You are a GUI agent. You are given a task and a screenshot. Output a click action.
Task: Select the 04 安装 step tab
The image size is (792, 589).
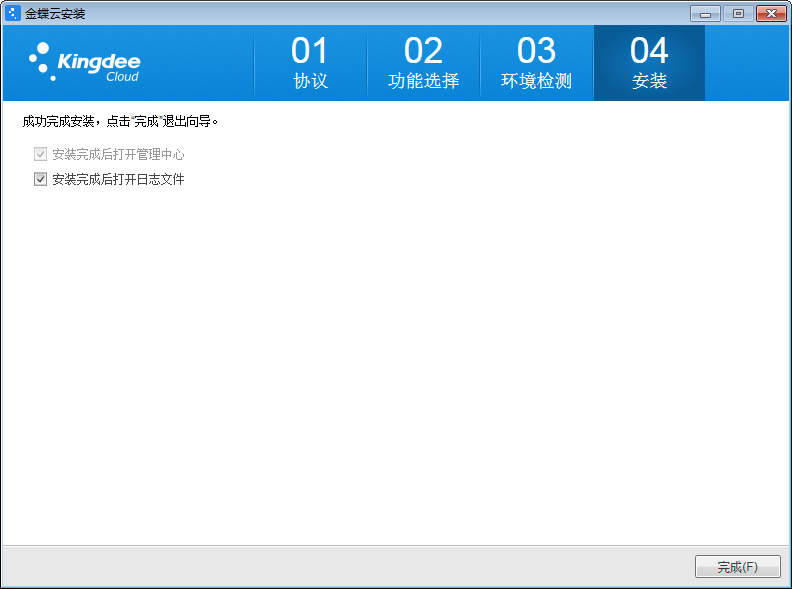(650, 63)
